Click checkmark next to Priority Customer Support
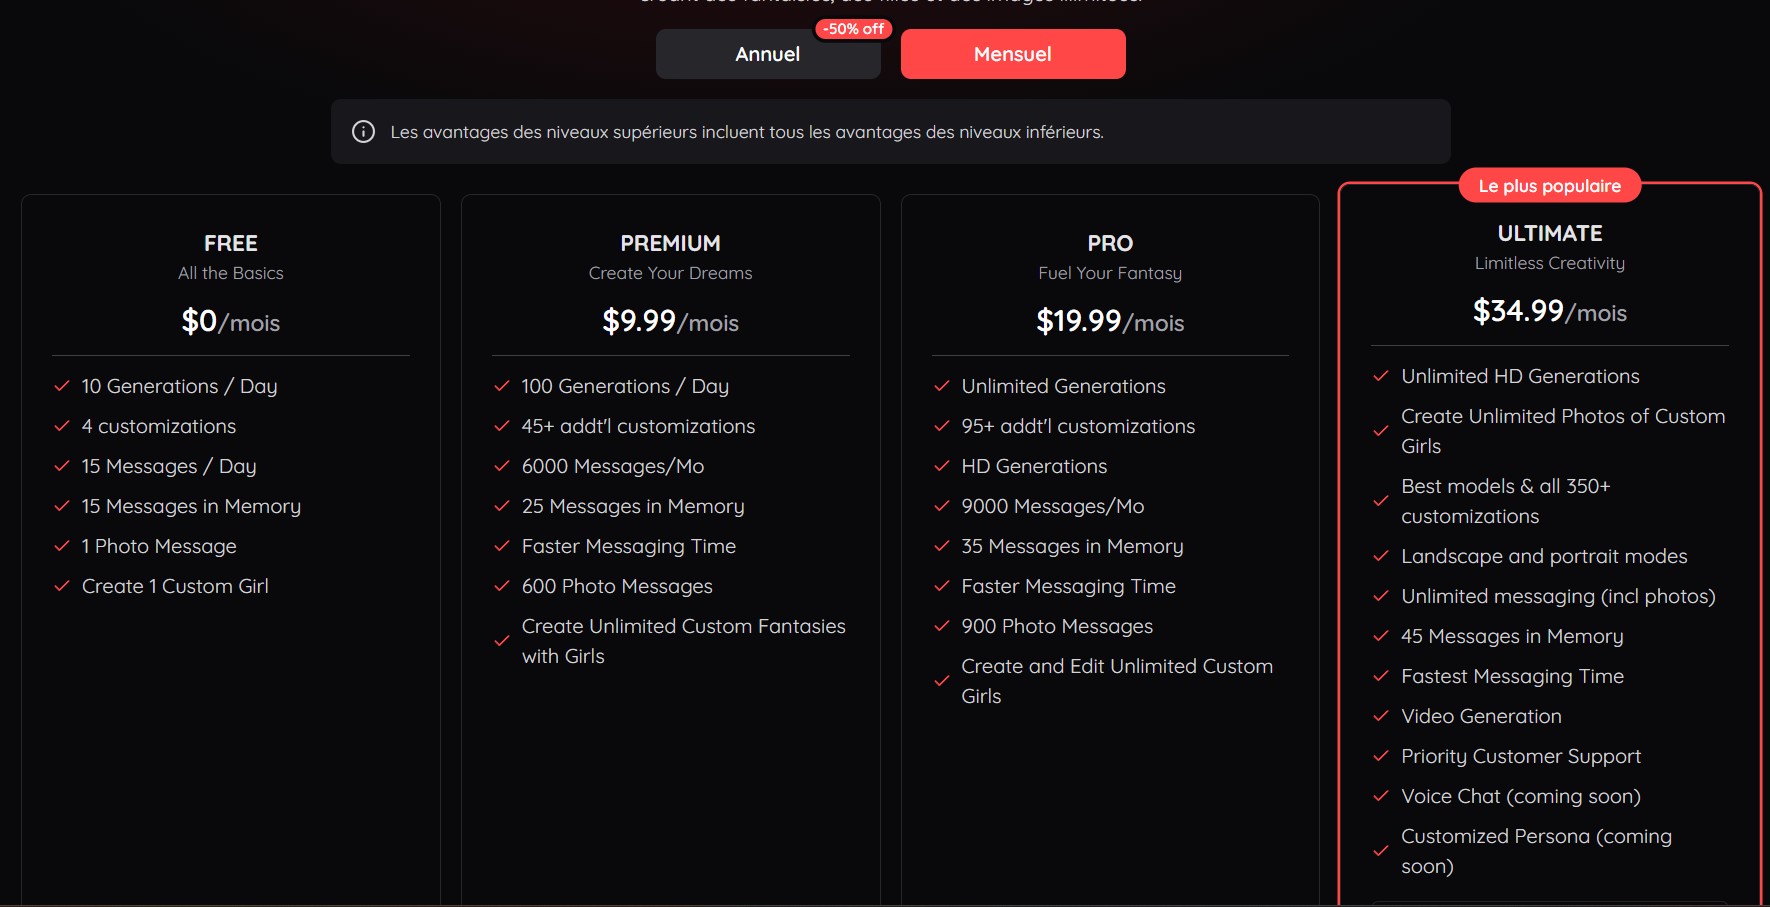This screenshot has height=907, width=1770. [1381, 756]
